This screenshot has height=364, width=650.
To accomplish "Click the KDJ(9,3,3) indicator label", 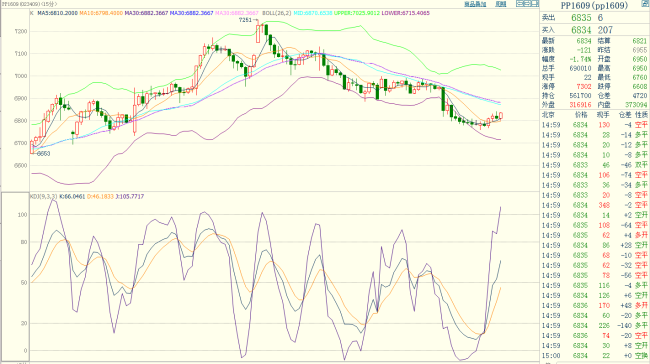I will coord(44,197).
